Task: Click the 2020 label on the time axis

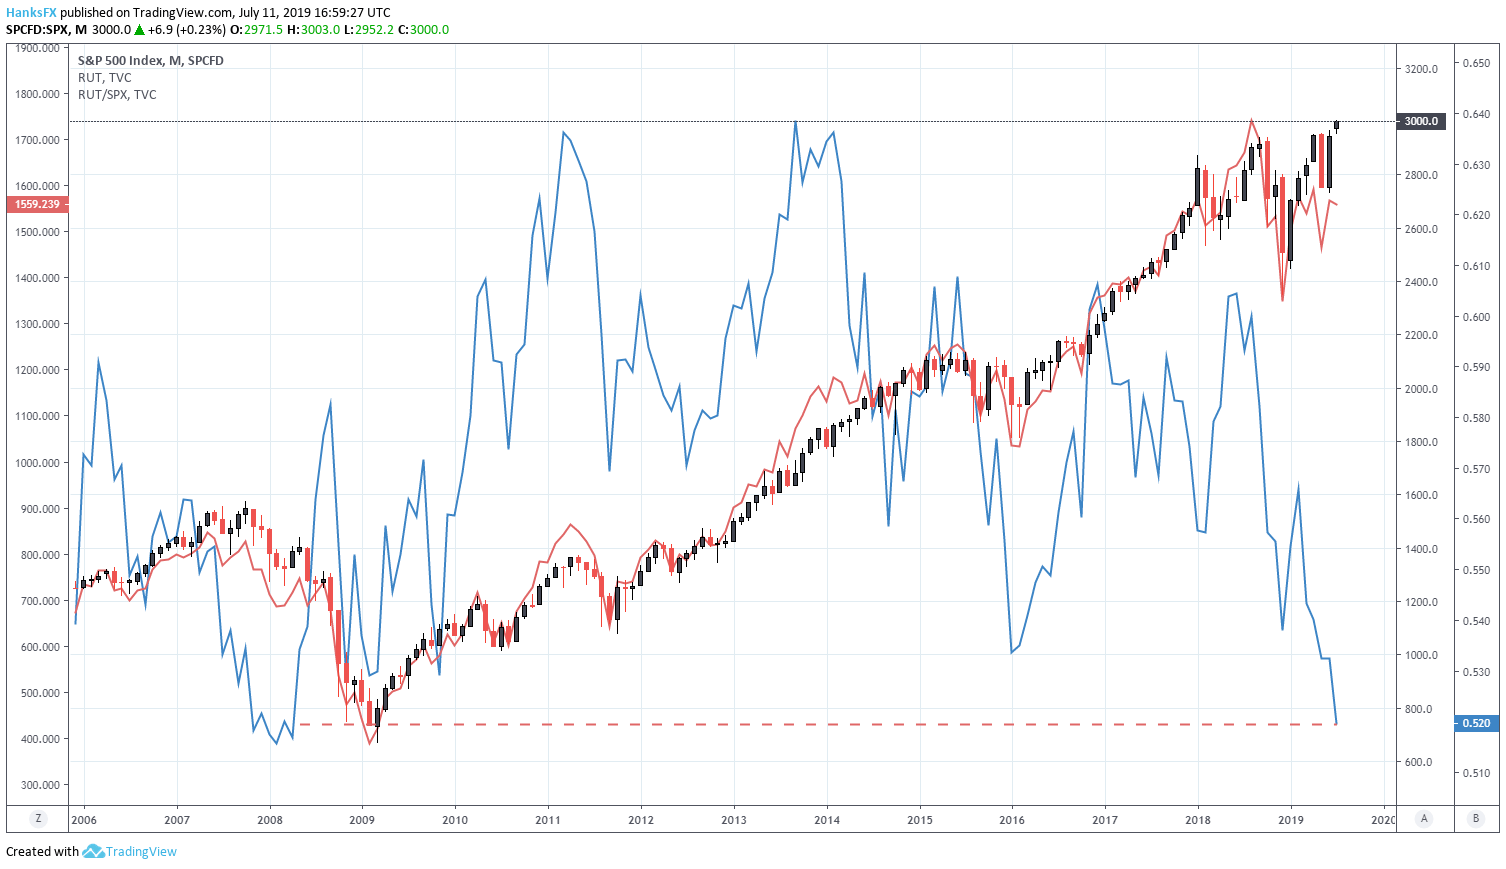Action: pyautogui.click(x=1383, y=820)
